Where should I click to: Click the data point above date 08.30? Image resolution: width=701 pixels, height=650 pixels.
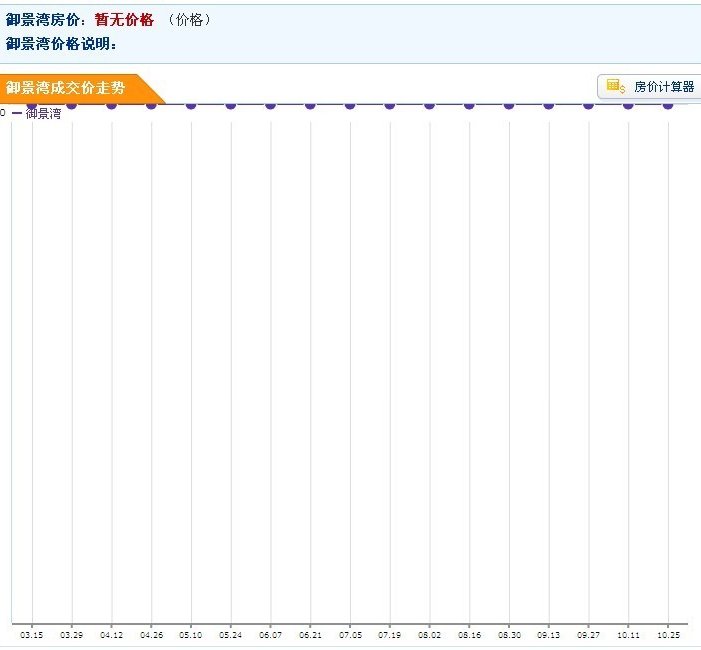pyautogui.click(x=509, y=105)
